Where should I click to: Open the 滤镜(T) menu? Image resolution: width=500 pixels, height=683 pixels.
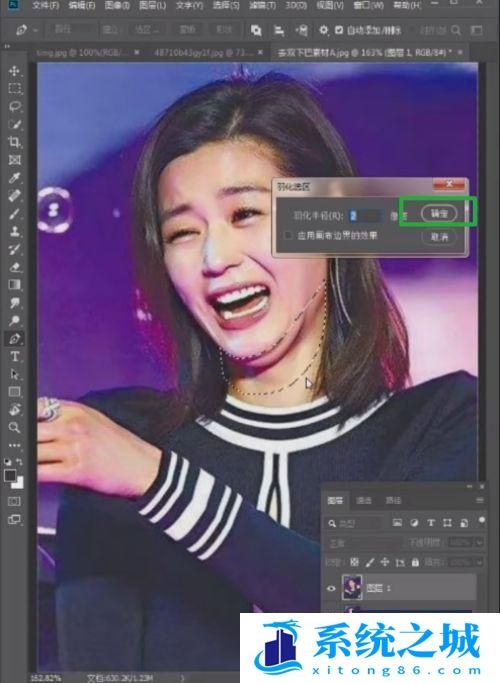pos(262,6)
